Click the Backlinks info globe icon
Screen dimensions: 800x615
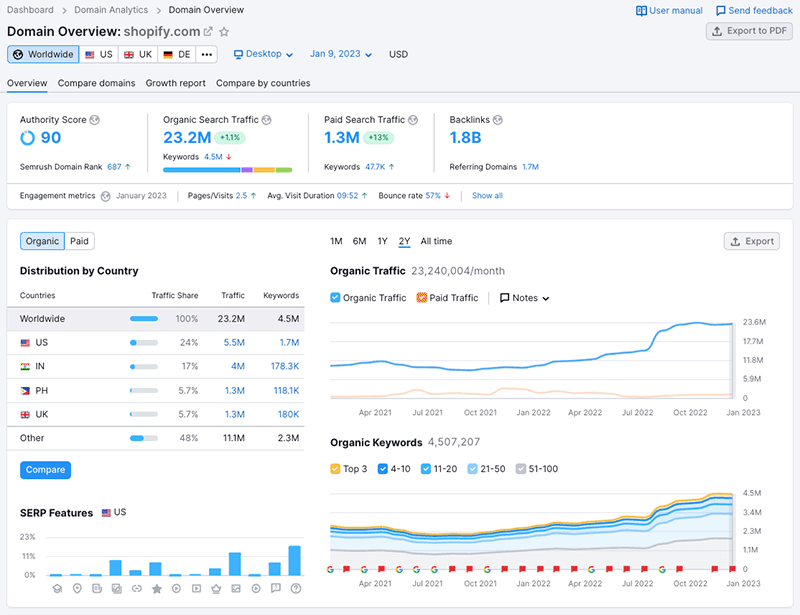[497, 120]
